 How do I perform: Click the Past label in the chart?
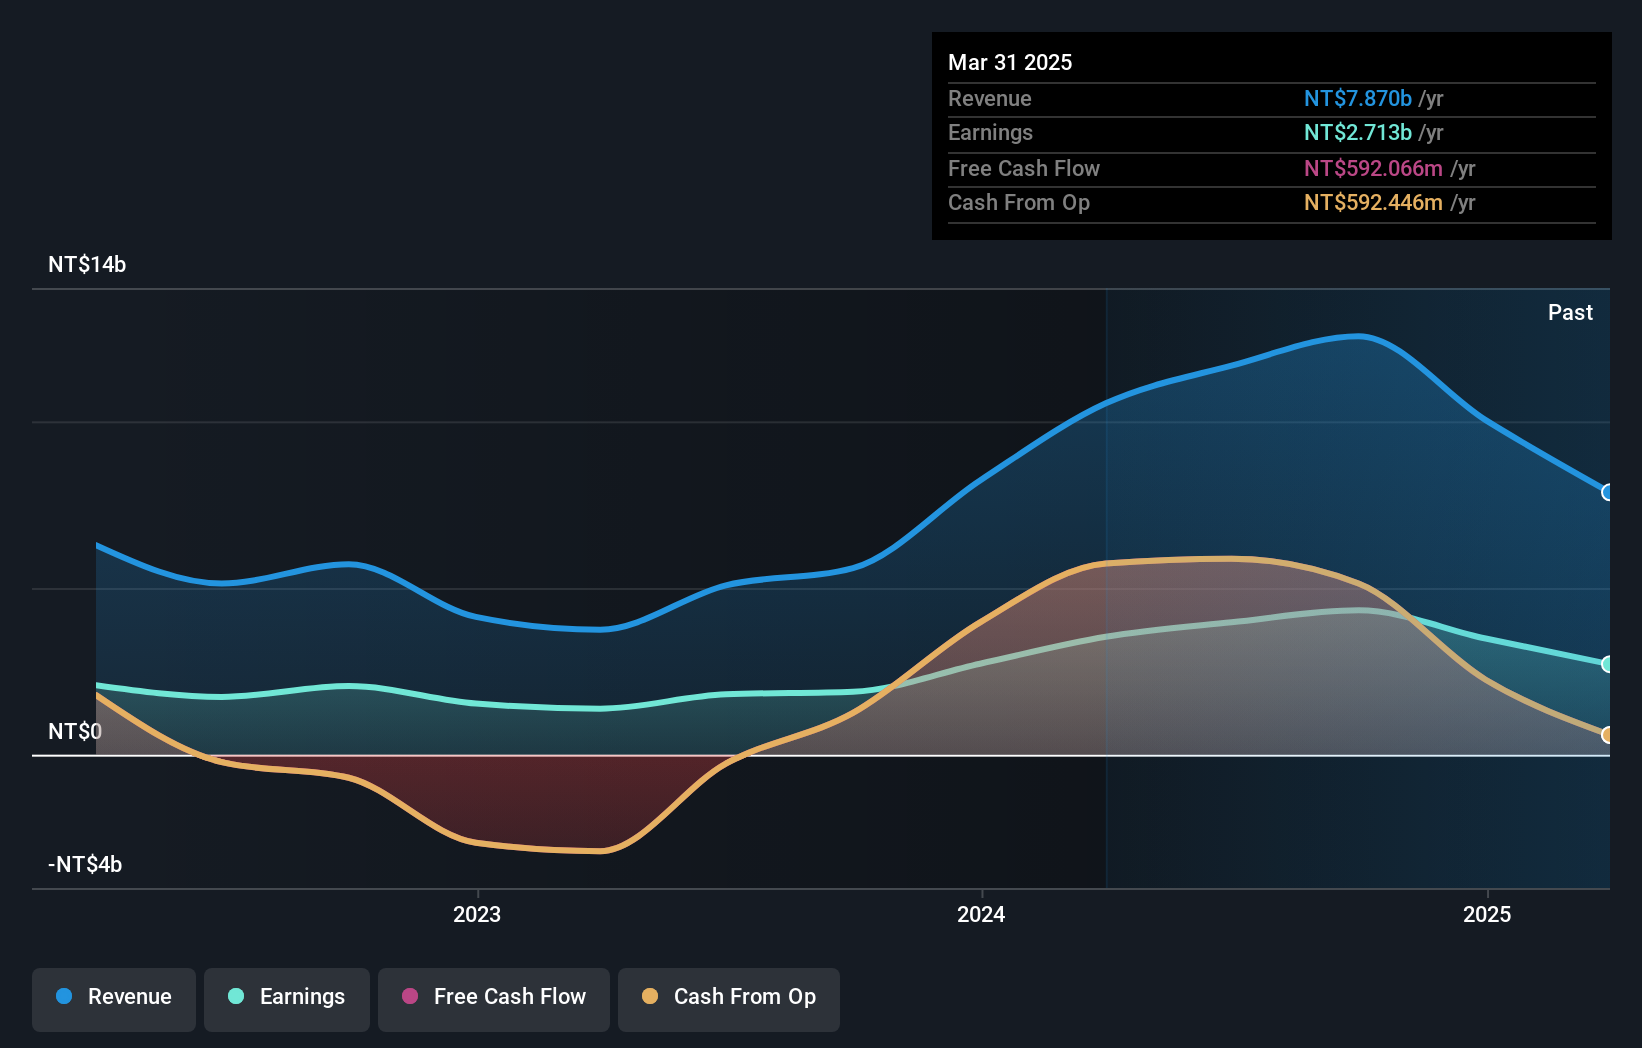pos(1570,312)
